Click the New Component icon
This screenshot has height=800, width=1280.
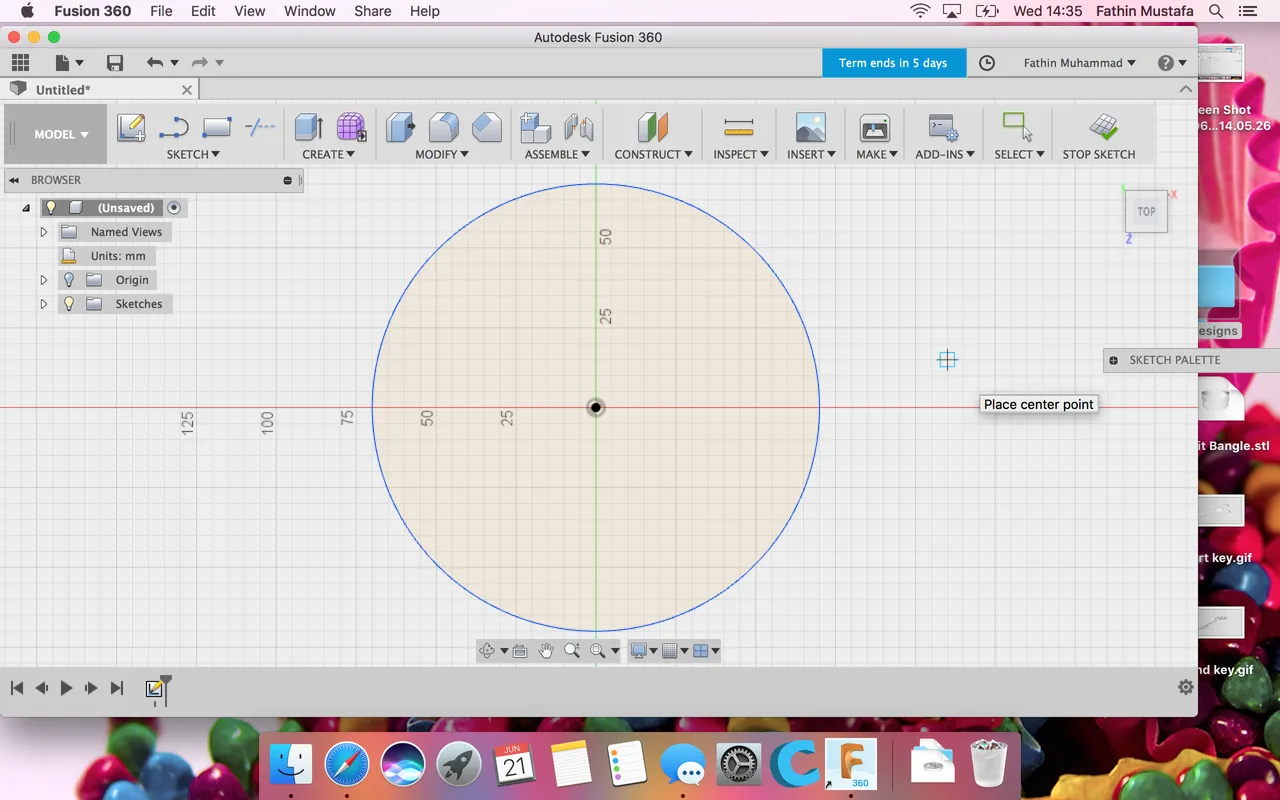tap(536, 127)
